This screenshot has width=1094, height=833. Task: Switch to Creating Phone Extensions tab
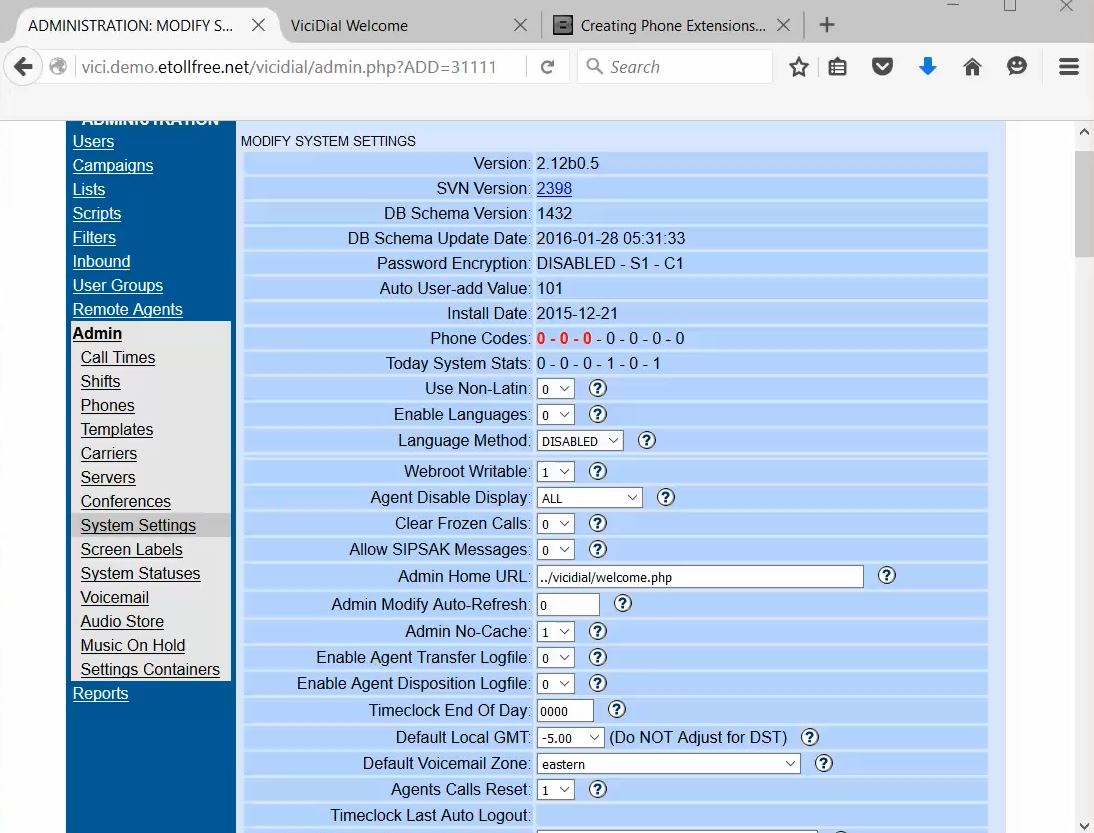(671, 26)
